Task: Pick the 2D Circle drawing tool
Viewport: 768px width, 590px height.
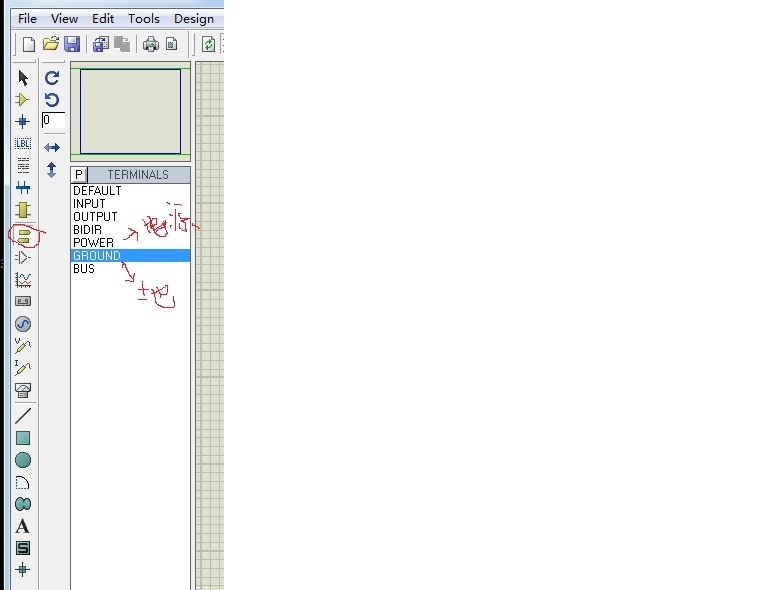Action: coord(23,460)
